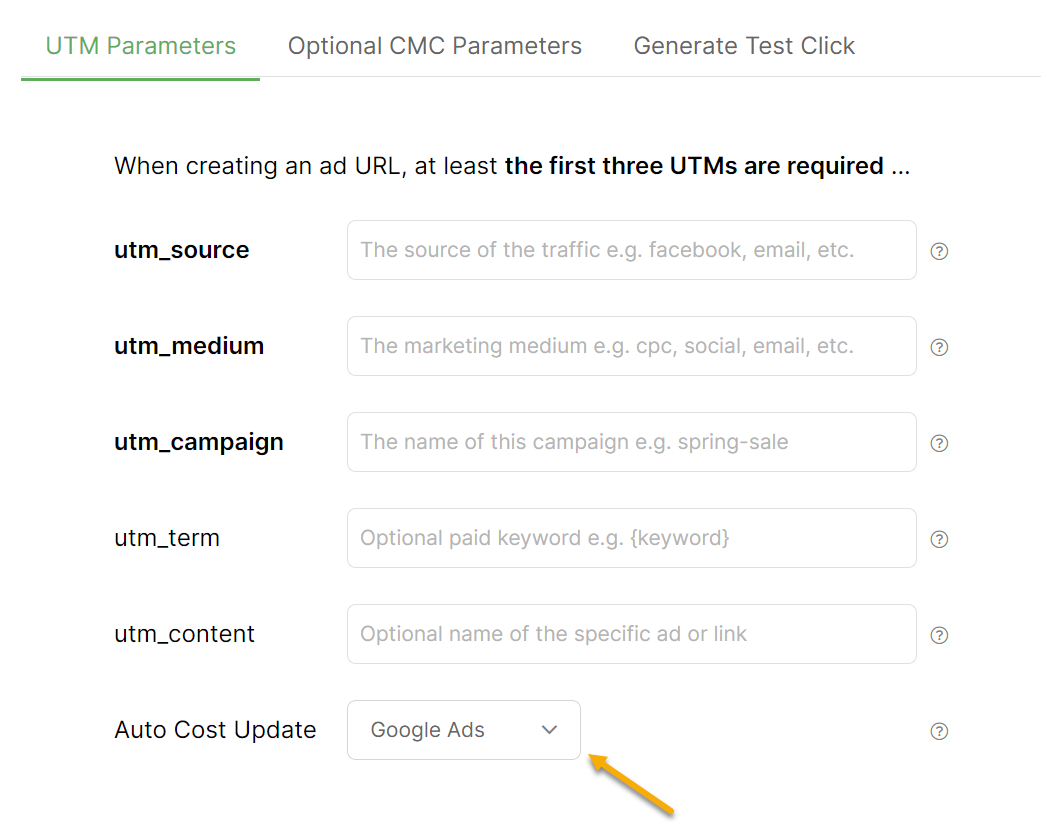This screenshot has width=1052, height=826.
Task: Click the bold utm_medium label
Action: 189,346
